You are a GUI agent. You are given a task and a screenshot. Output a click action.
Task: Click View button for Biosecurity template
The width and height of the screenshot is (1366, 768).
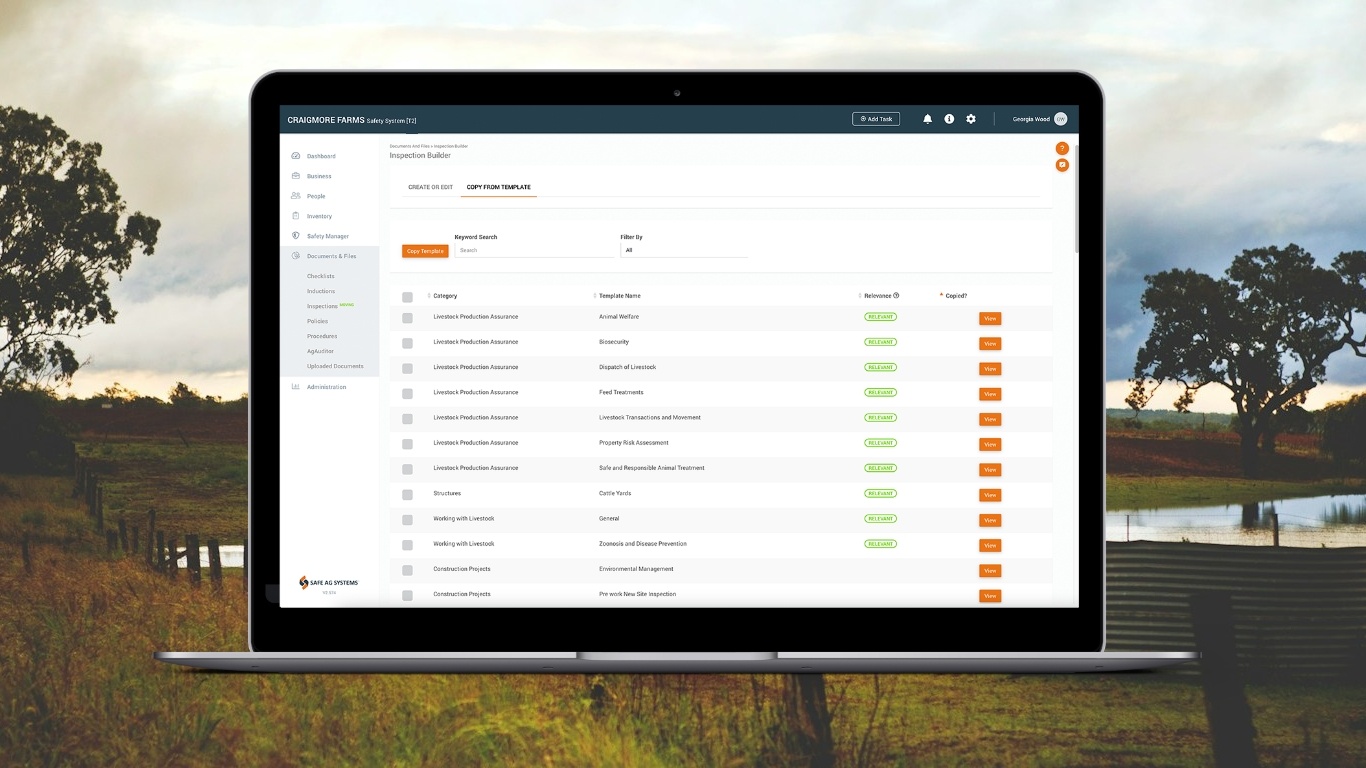[x=989, y=344]
